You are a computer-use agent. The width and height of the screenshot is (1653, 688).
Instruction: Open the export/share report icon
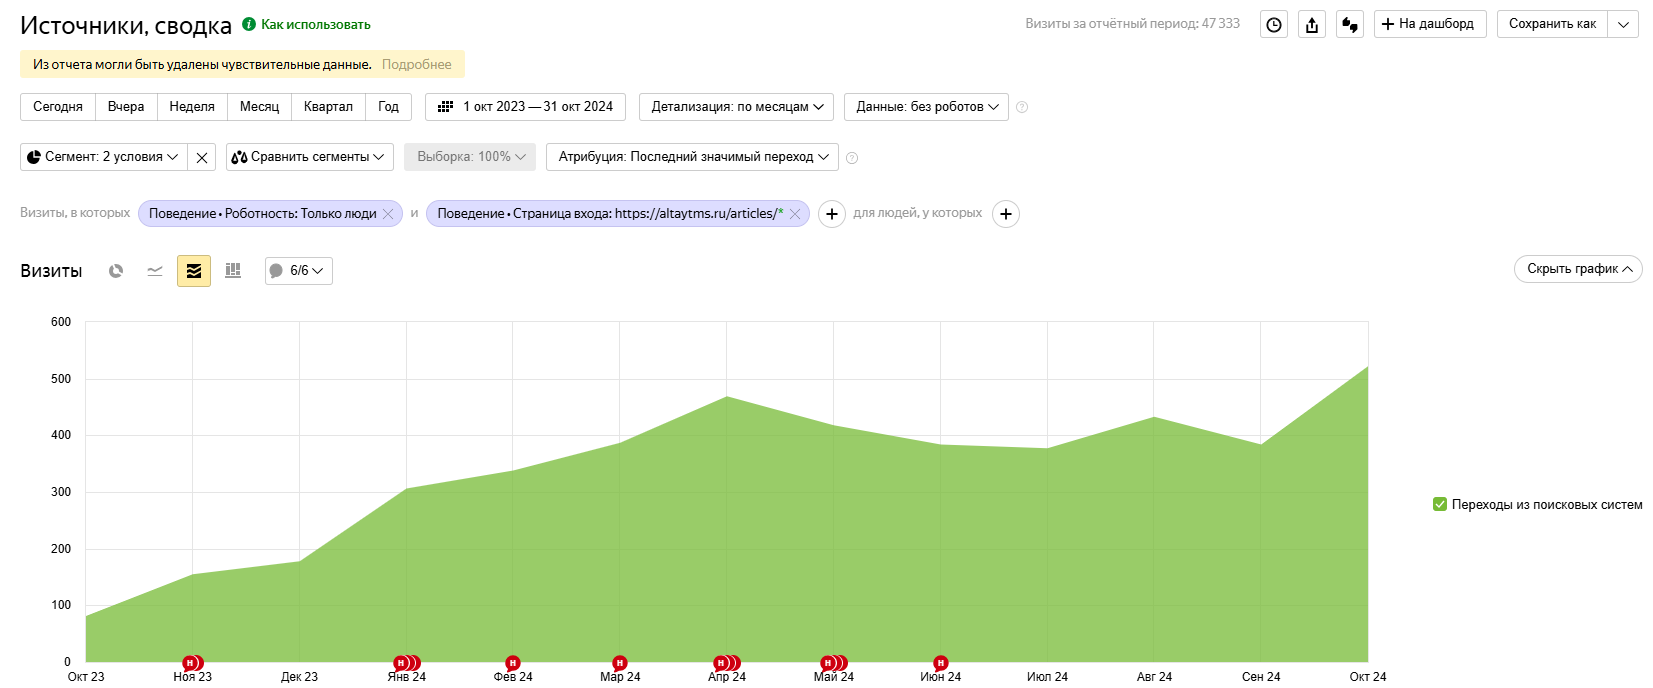1312,25
